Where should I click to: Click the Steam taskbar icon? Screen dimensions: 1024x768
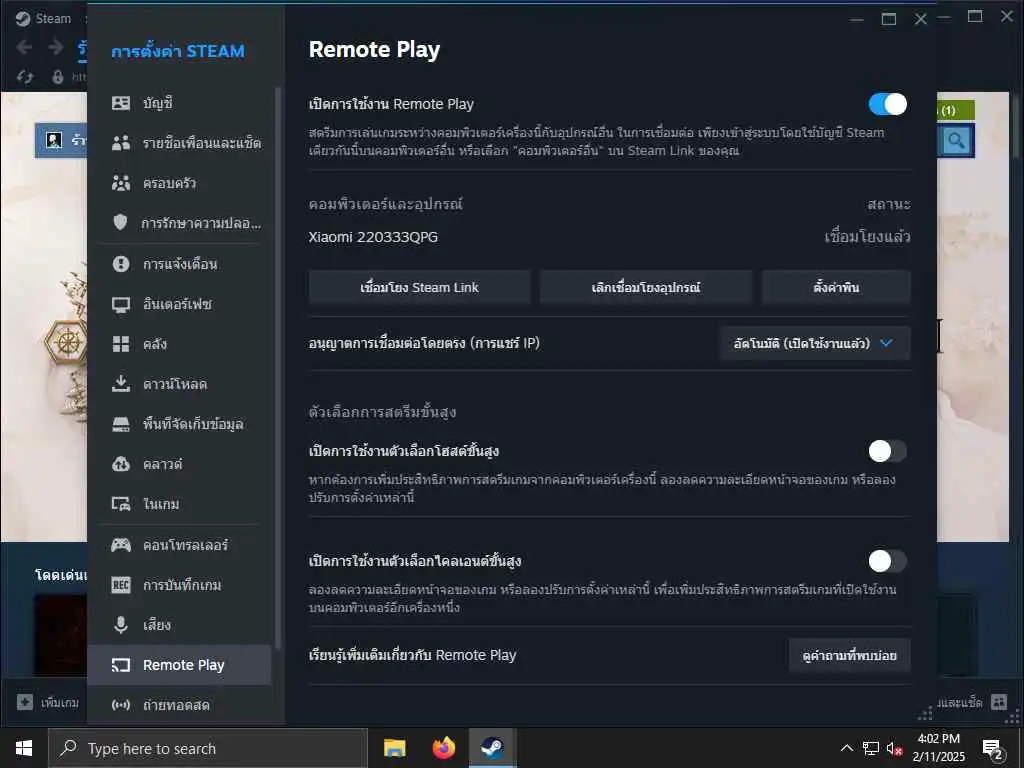tap(492, 748)
